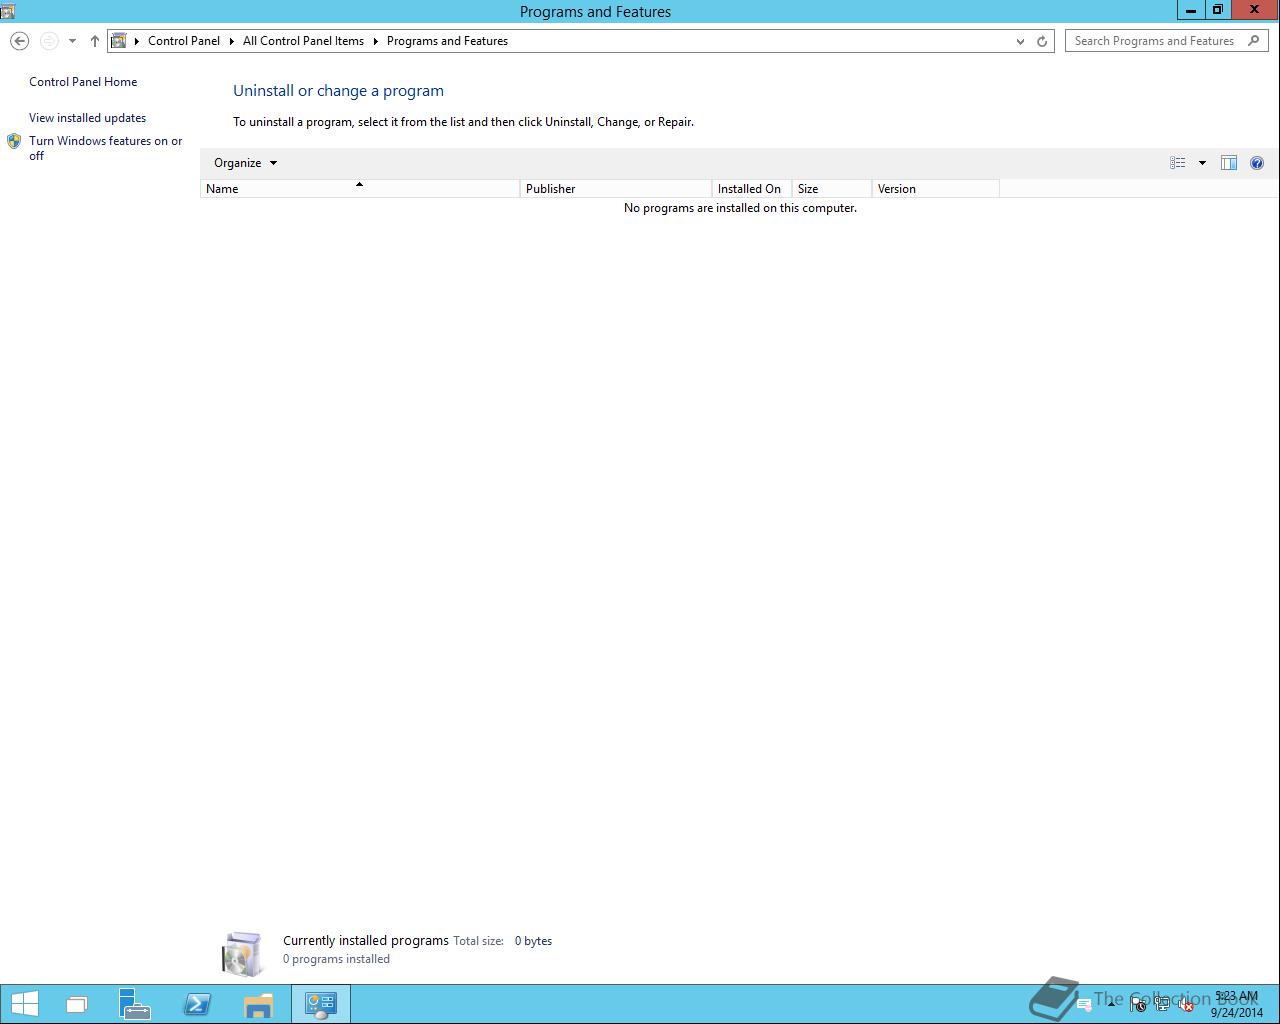
Task: Open the recent locations dropdown arrow
Action: (x=72, y=41)
